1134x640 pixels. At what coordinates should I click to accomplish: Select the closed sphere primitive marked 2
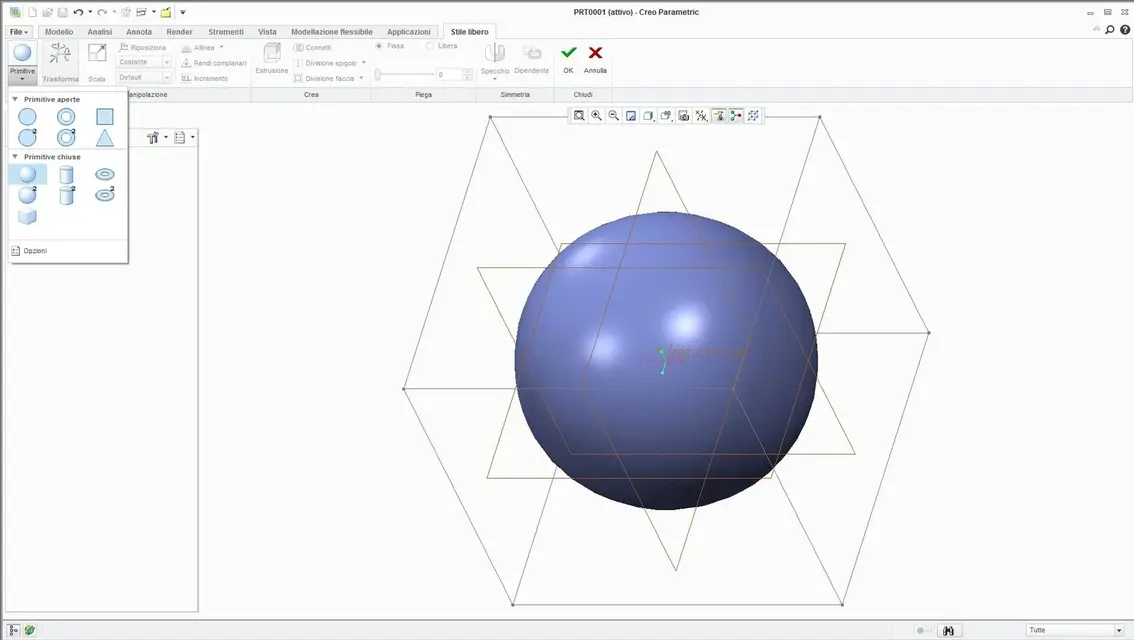click(27, 195)
